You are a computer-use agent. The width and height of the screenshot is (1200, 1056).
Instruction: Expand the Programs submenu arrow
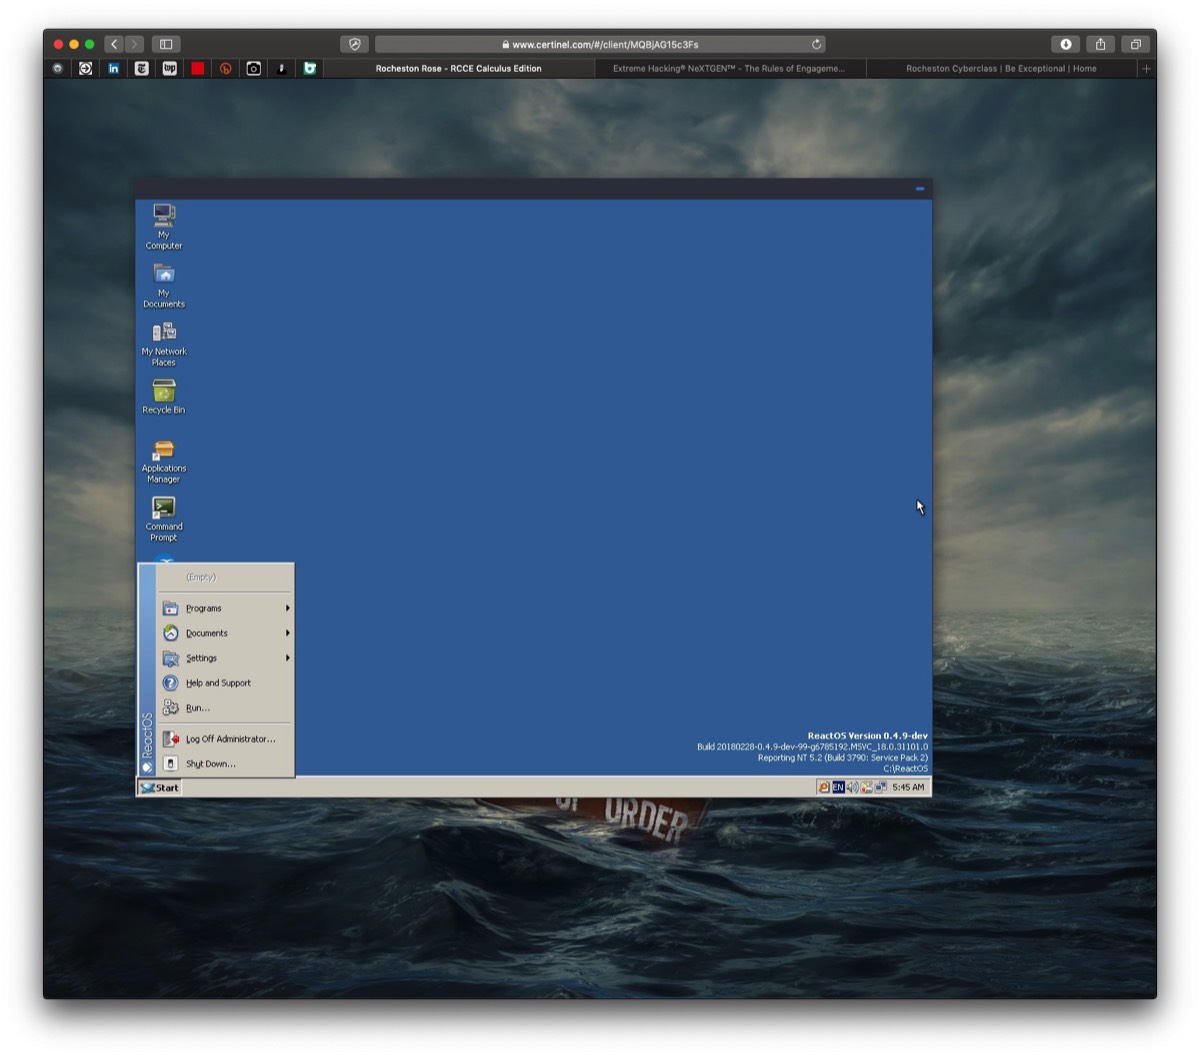pos(287,608)
